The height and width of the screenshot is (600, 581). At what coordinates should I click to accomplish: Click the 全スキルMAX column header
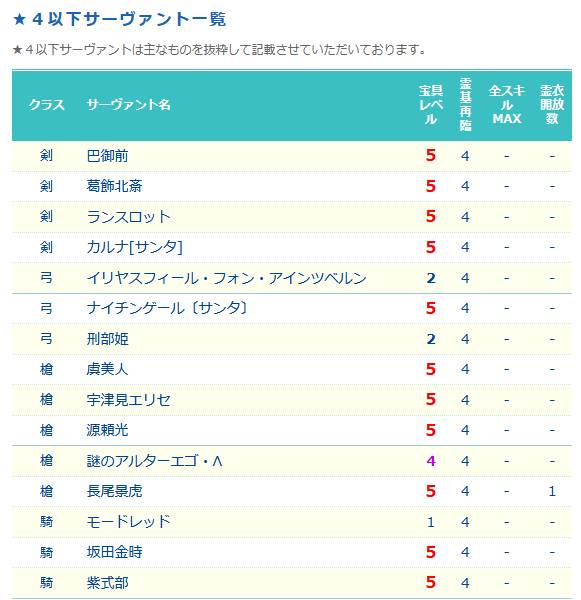507,104
